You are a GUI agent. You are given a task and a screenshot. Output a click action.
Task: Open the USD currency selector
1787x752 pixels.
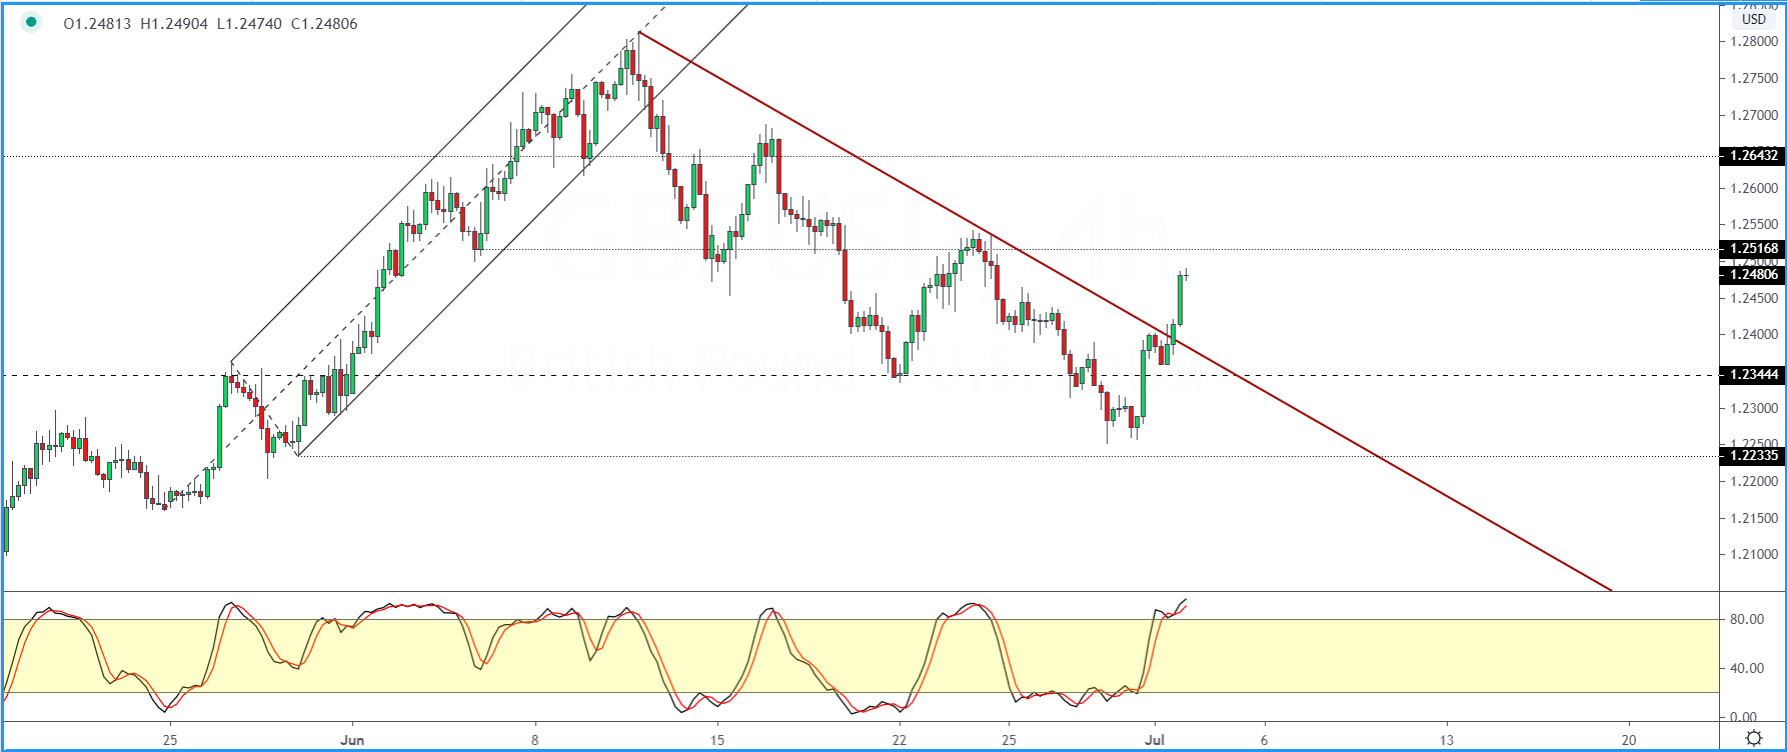[x=1754, y=19]
